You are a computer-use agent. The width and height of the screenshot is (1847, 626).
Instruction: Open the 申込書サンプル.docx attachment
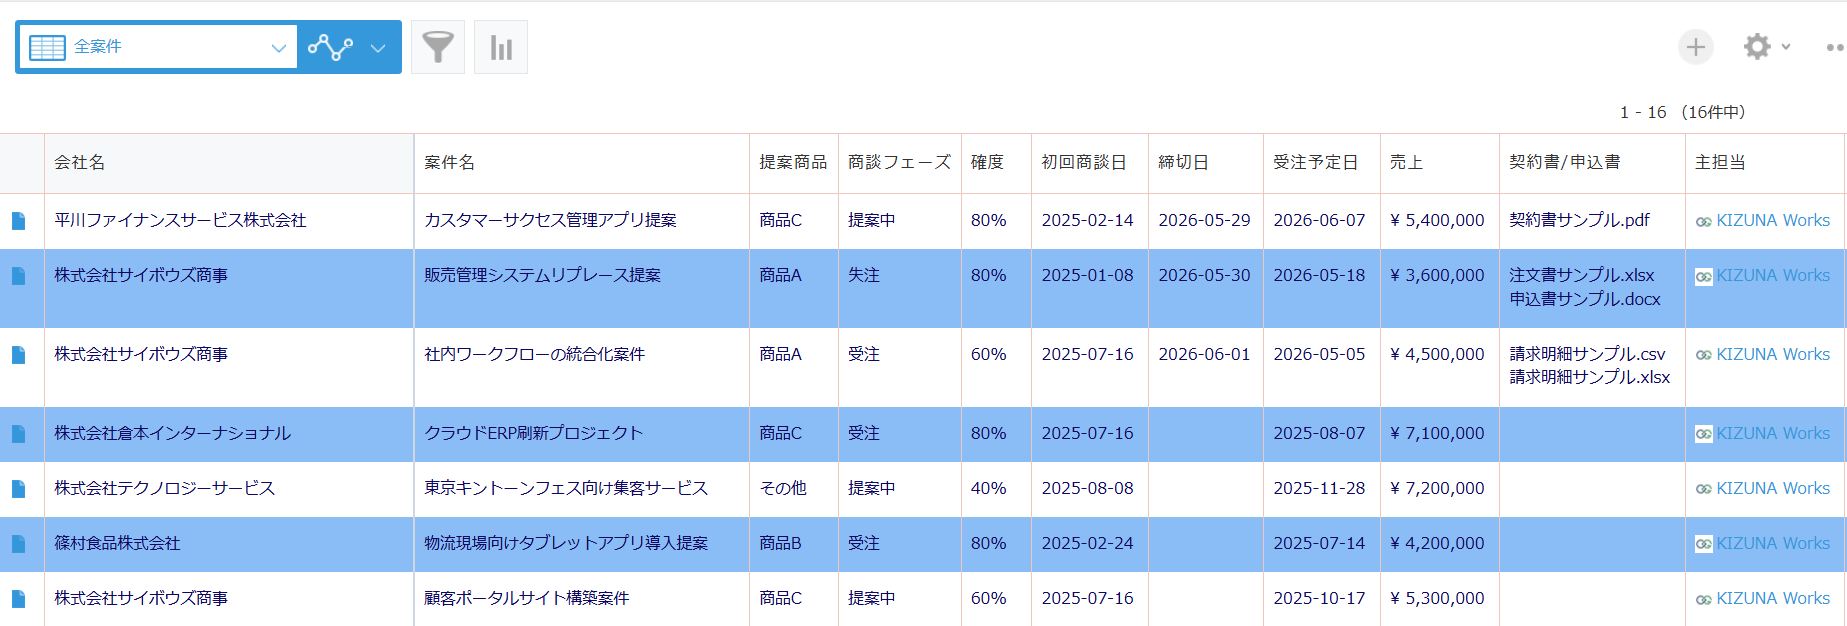click(1585, 299)
